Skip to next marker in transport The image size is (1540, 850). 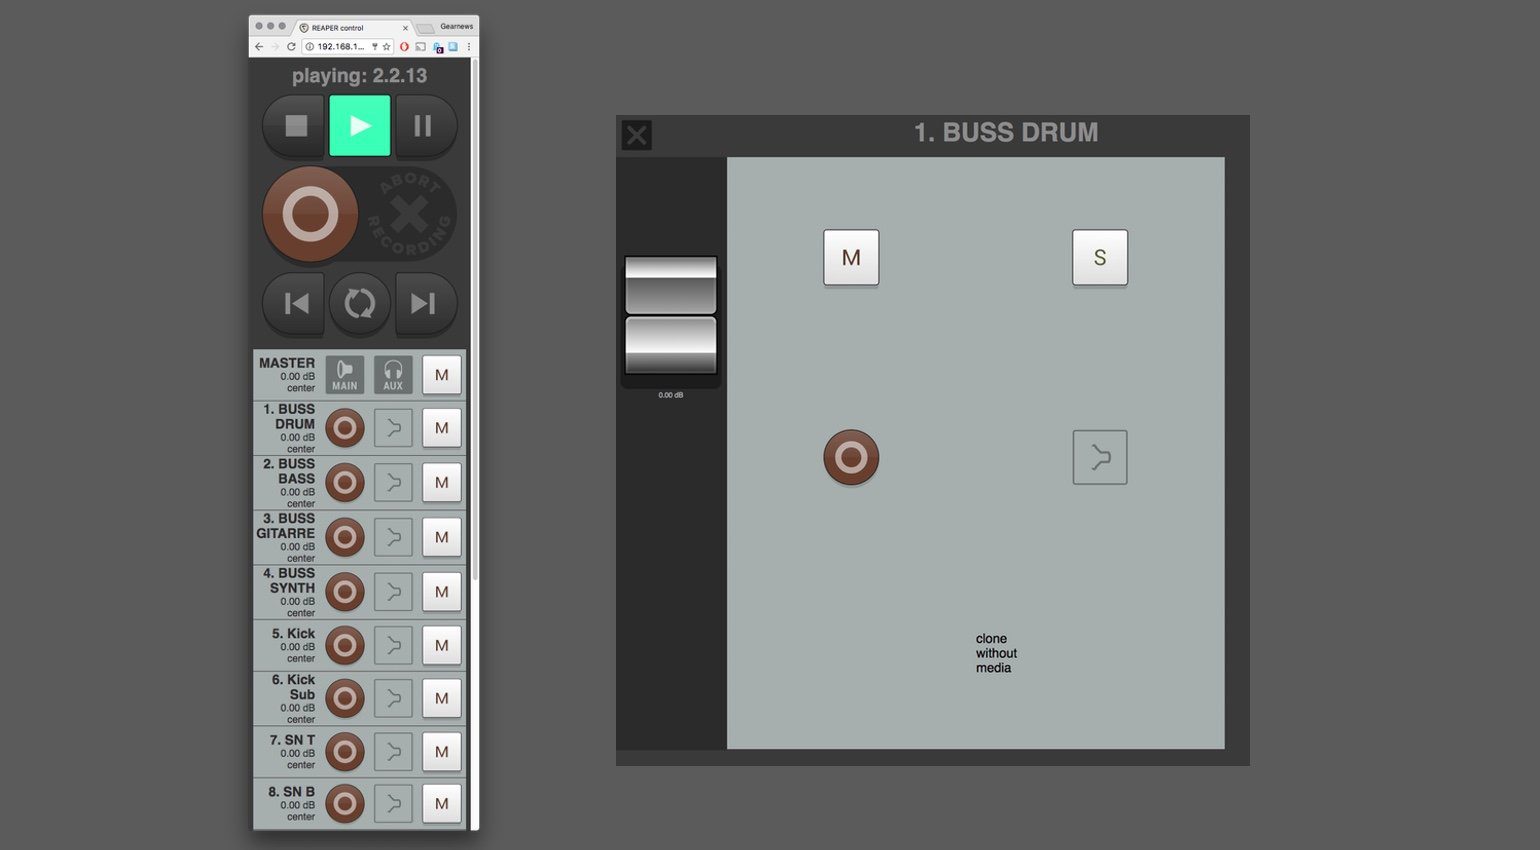423,303
